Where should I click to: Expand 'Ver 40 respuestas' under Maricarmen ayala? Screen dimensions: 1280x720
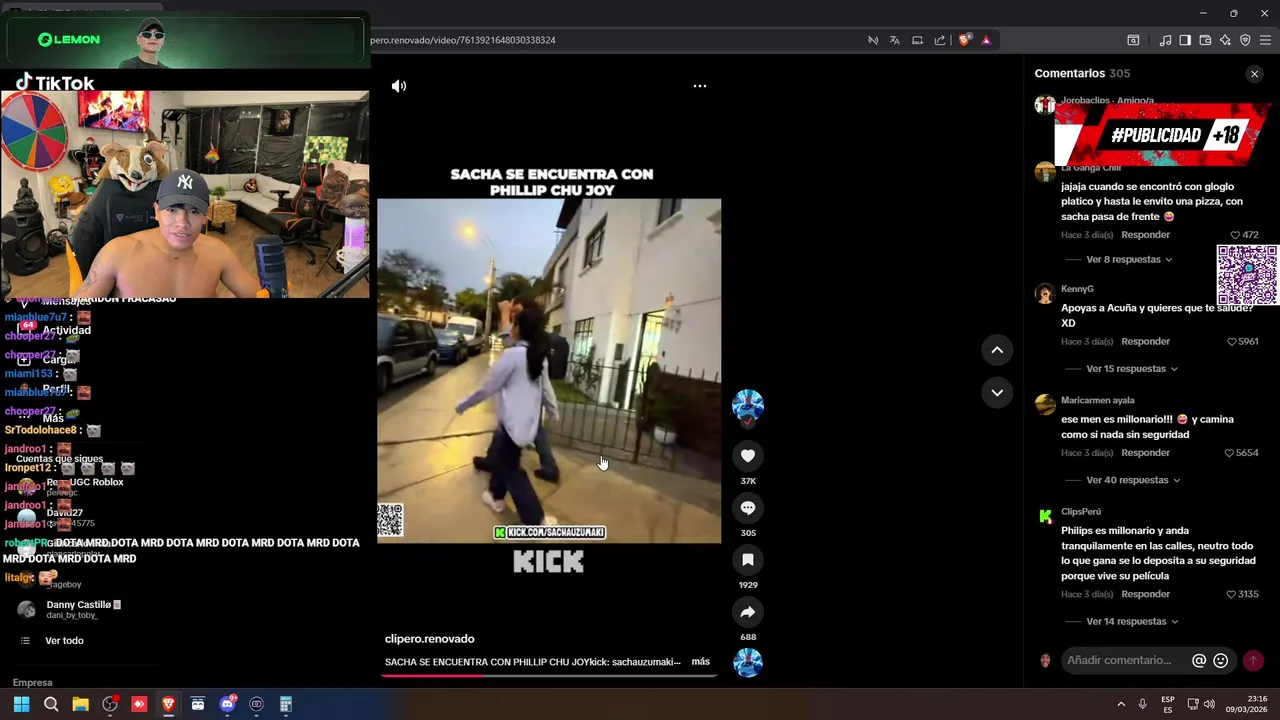coord(1133,480)
